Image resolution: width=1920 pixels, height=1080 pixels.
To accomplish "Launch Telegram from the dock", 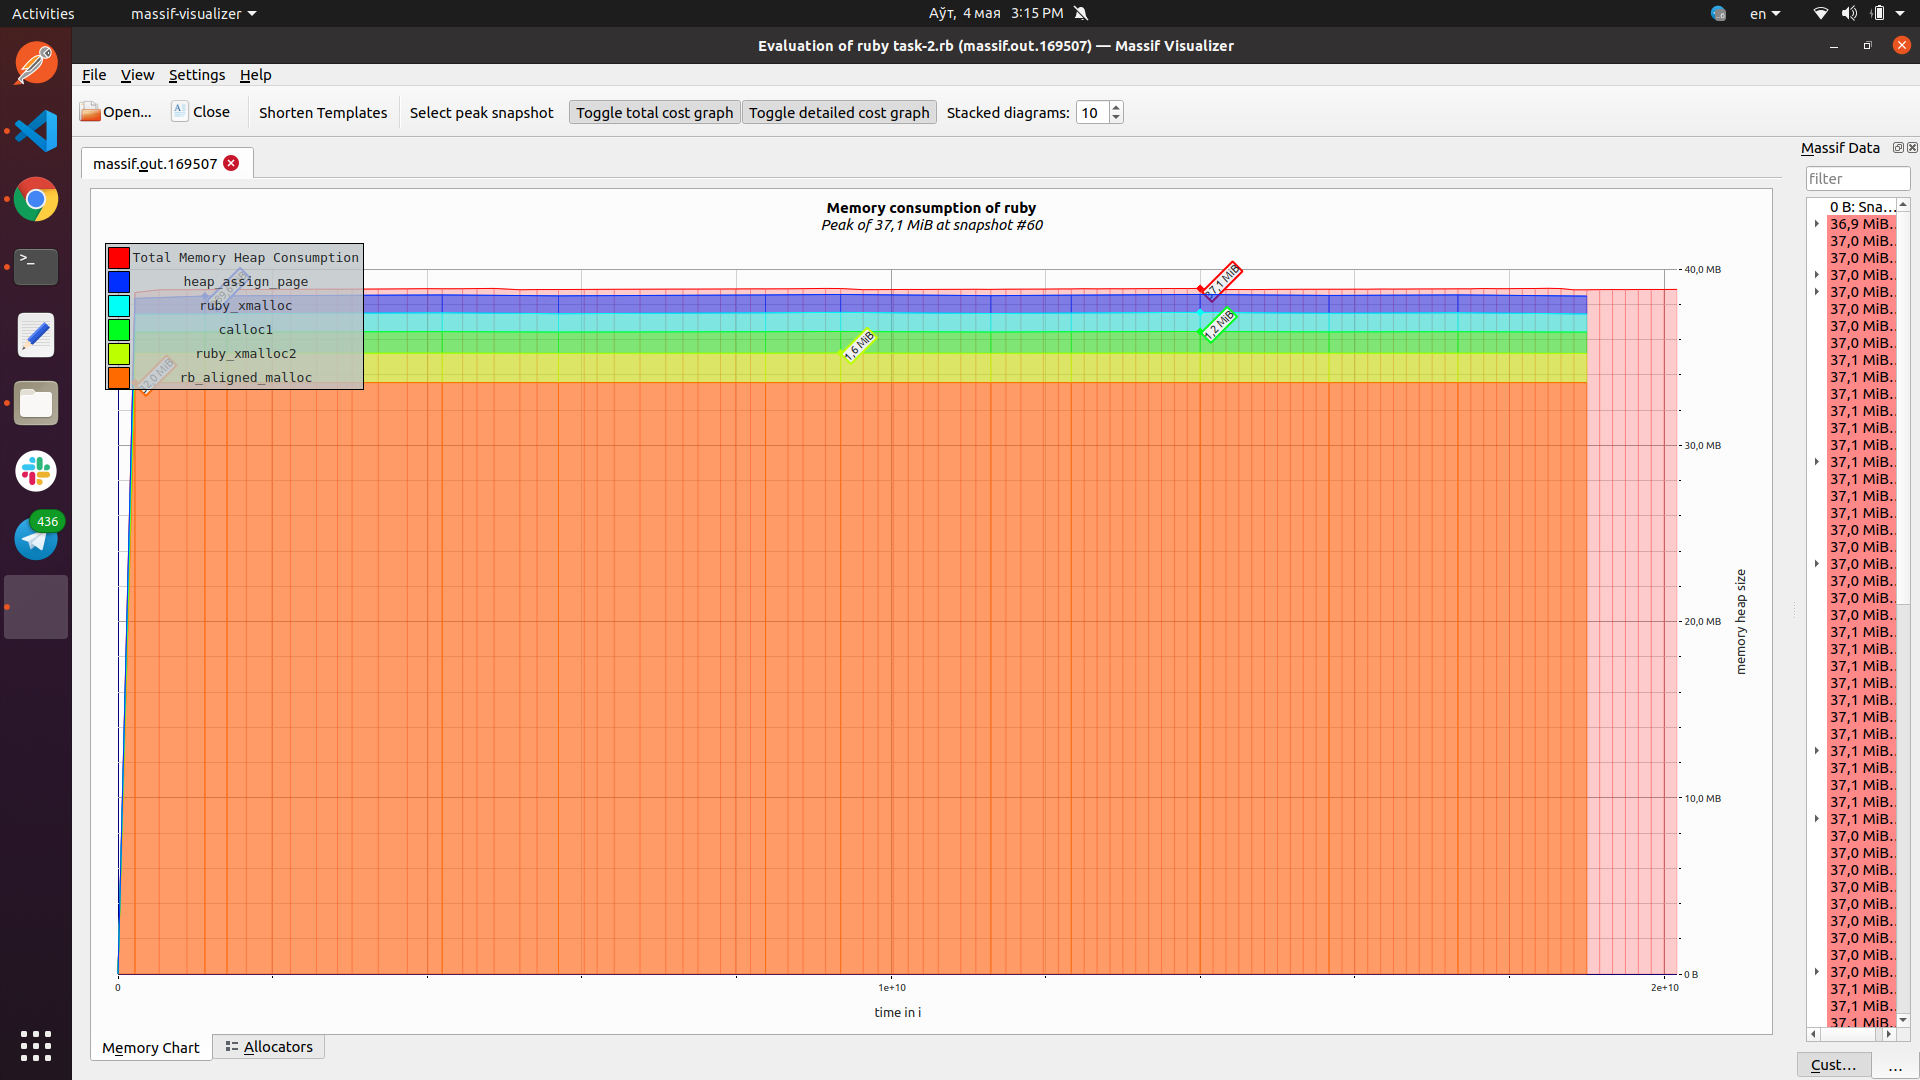I will point(36,539).
